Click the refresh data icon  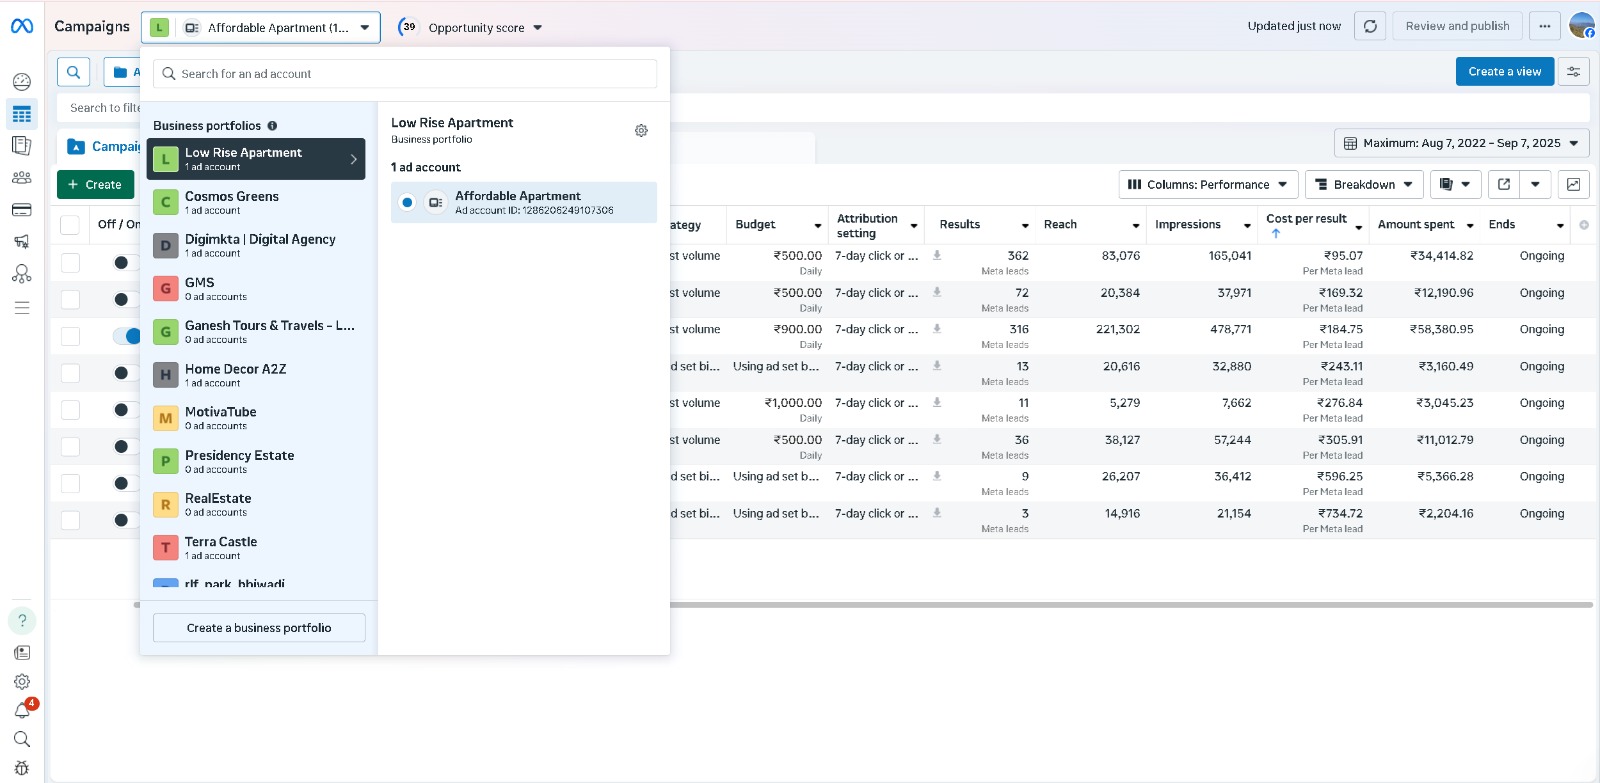[x=1370, y=26]
